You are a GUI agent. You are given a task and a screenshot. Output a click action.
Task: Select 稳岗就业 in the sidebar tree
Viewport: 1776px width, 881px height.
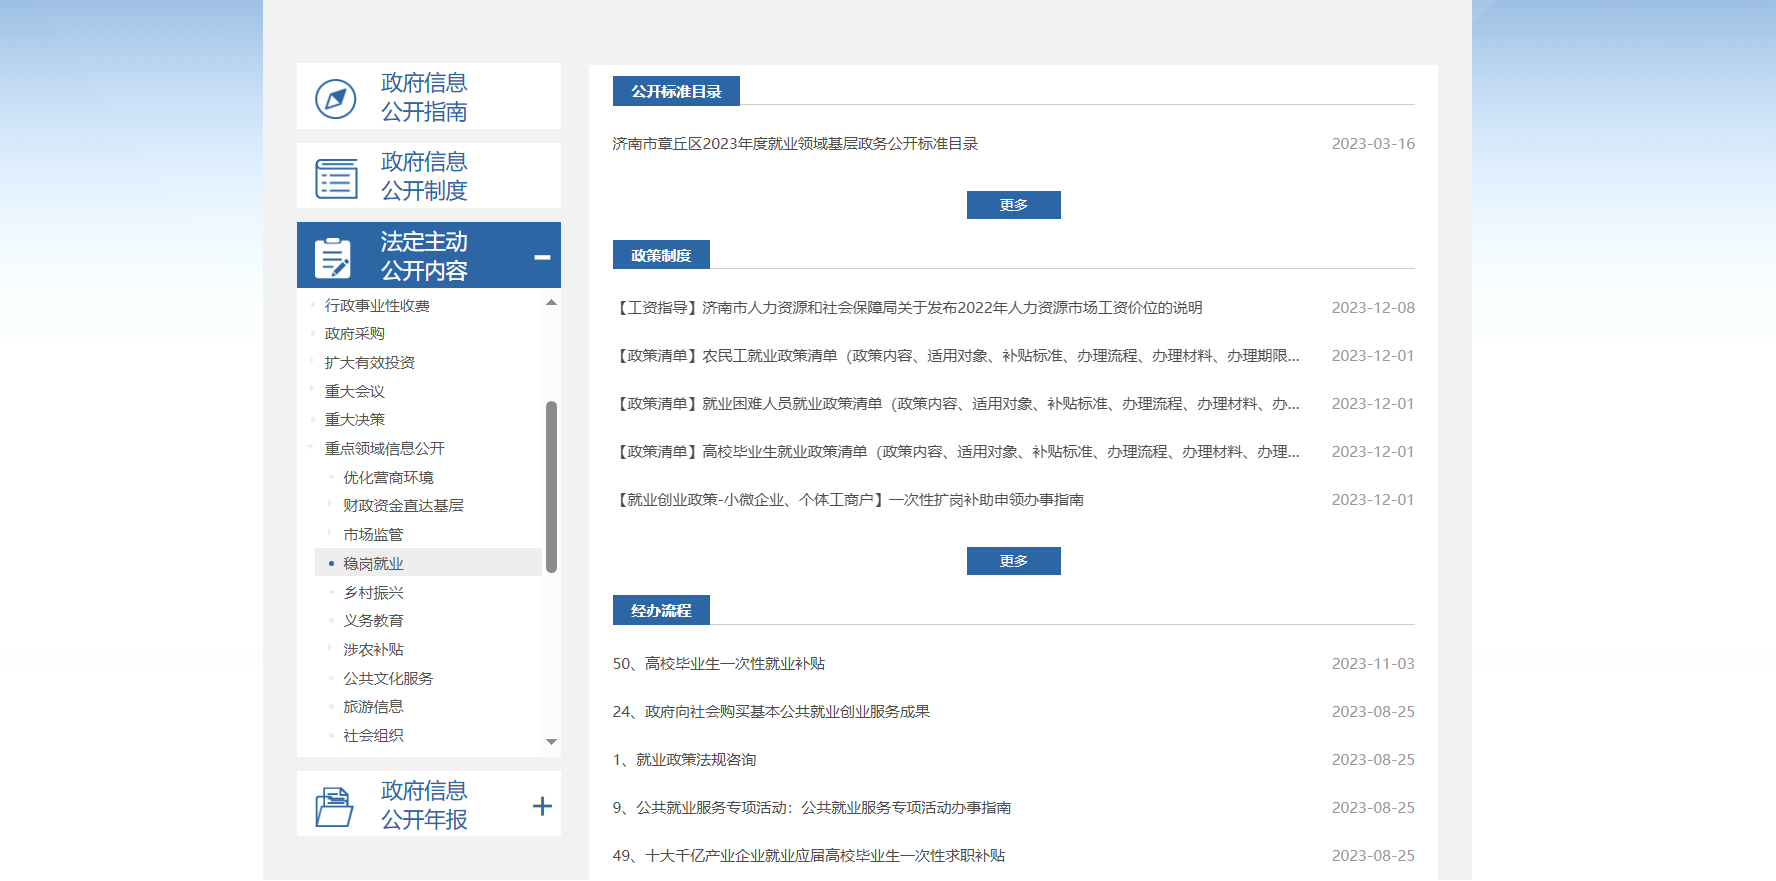pos(373,564)
